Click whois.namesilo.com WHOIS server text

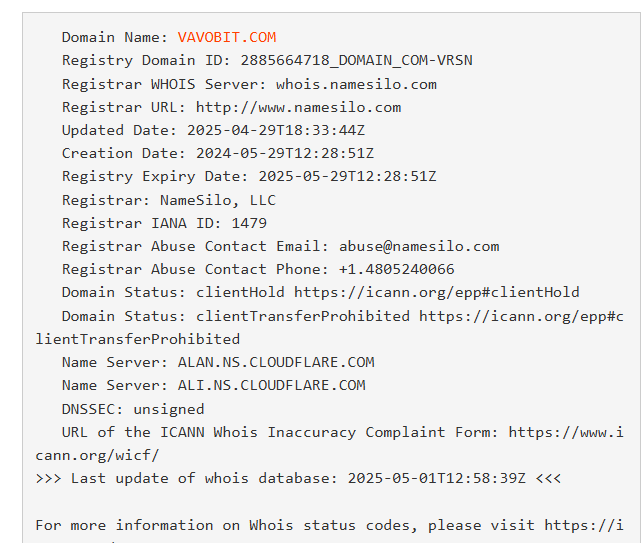coord(356,84)
